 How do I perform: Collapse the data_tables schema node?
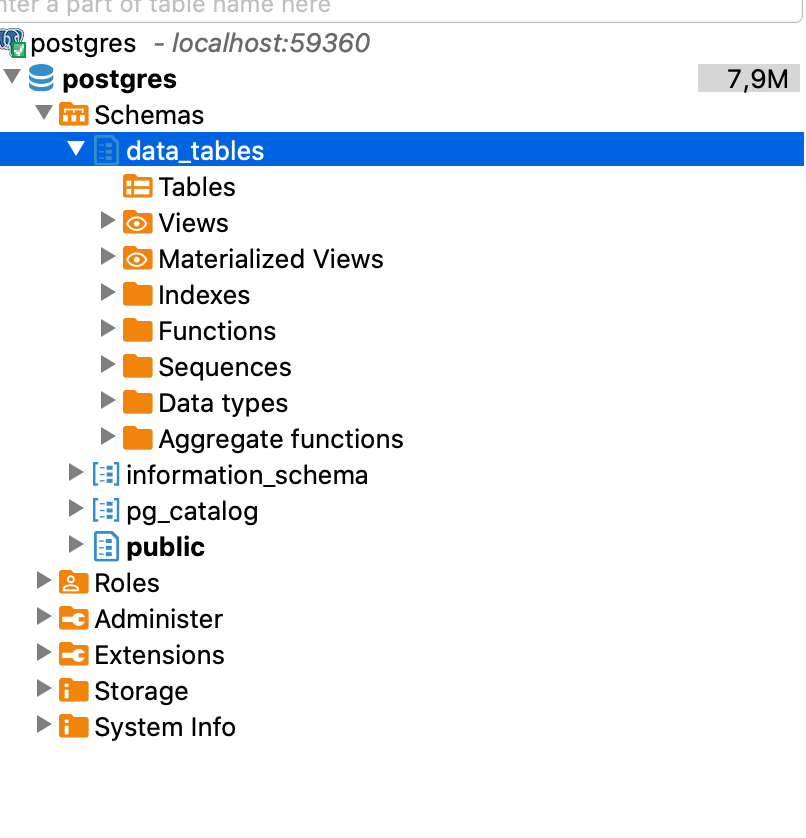76,150
